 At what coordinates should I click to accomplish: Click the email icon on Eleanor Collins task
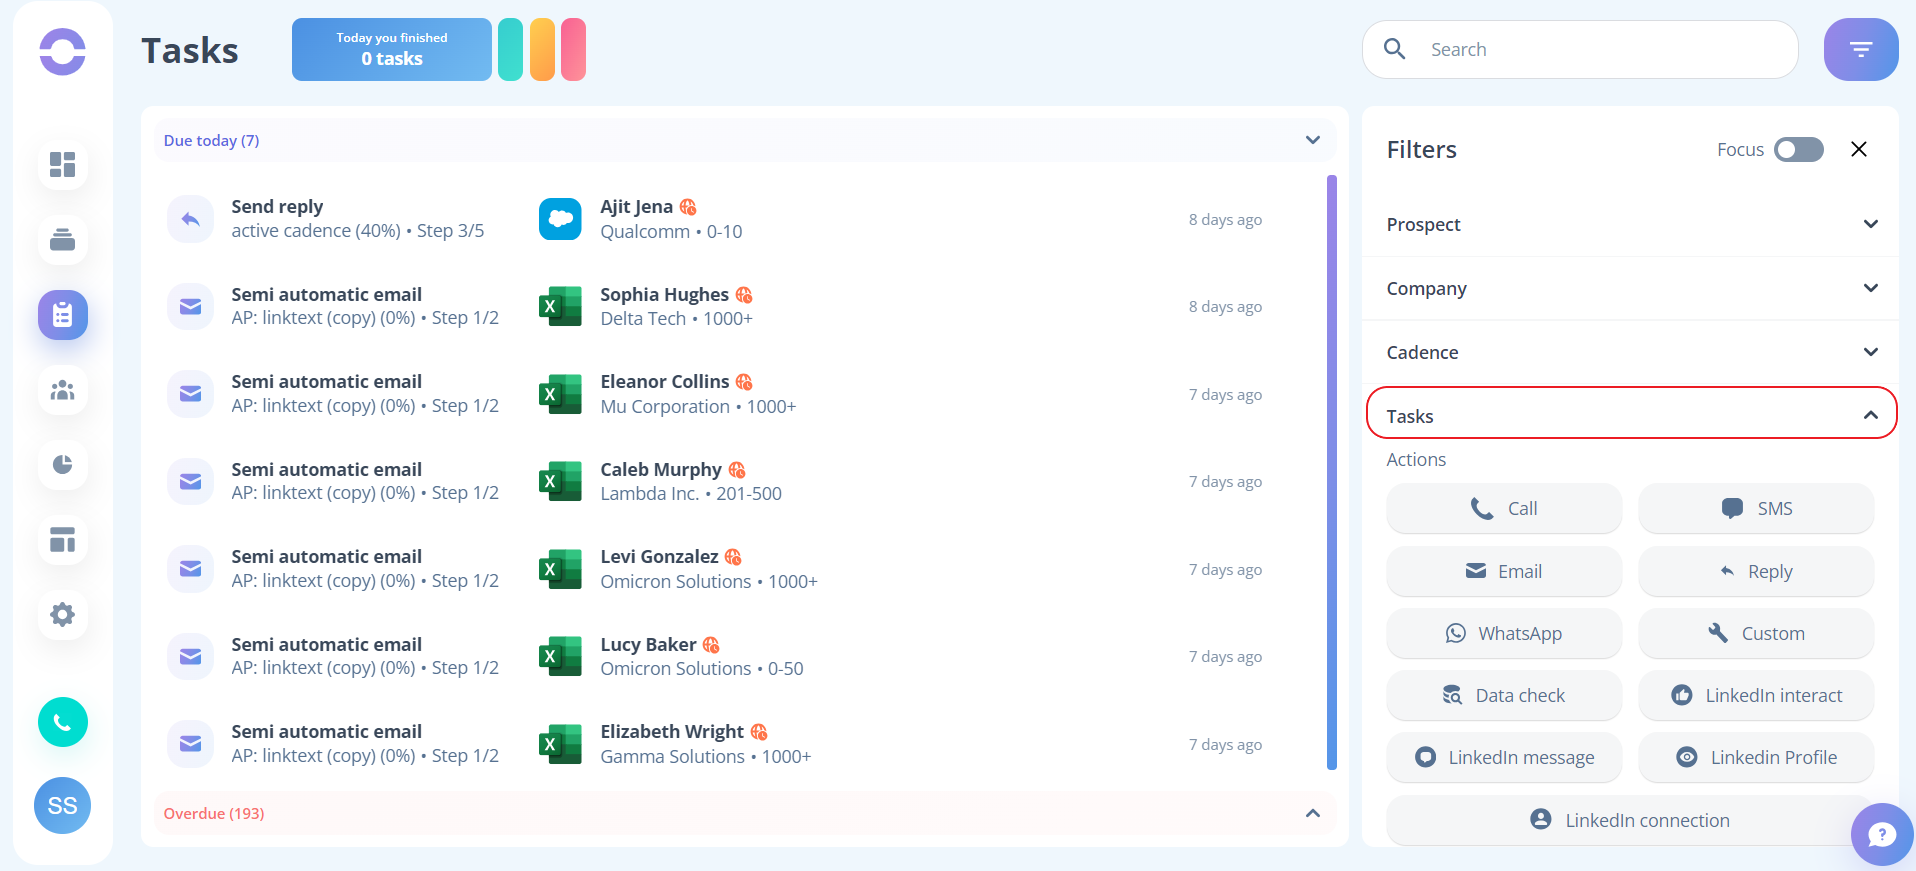click(x=190, y=394)
